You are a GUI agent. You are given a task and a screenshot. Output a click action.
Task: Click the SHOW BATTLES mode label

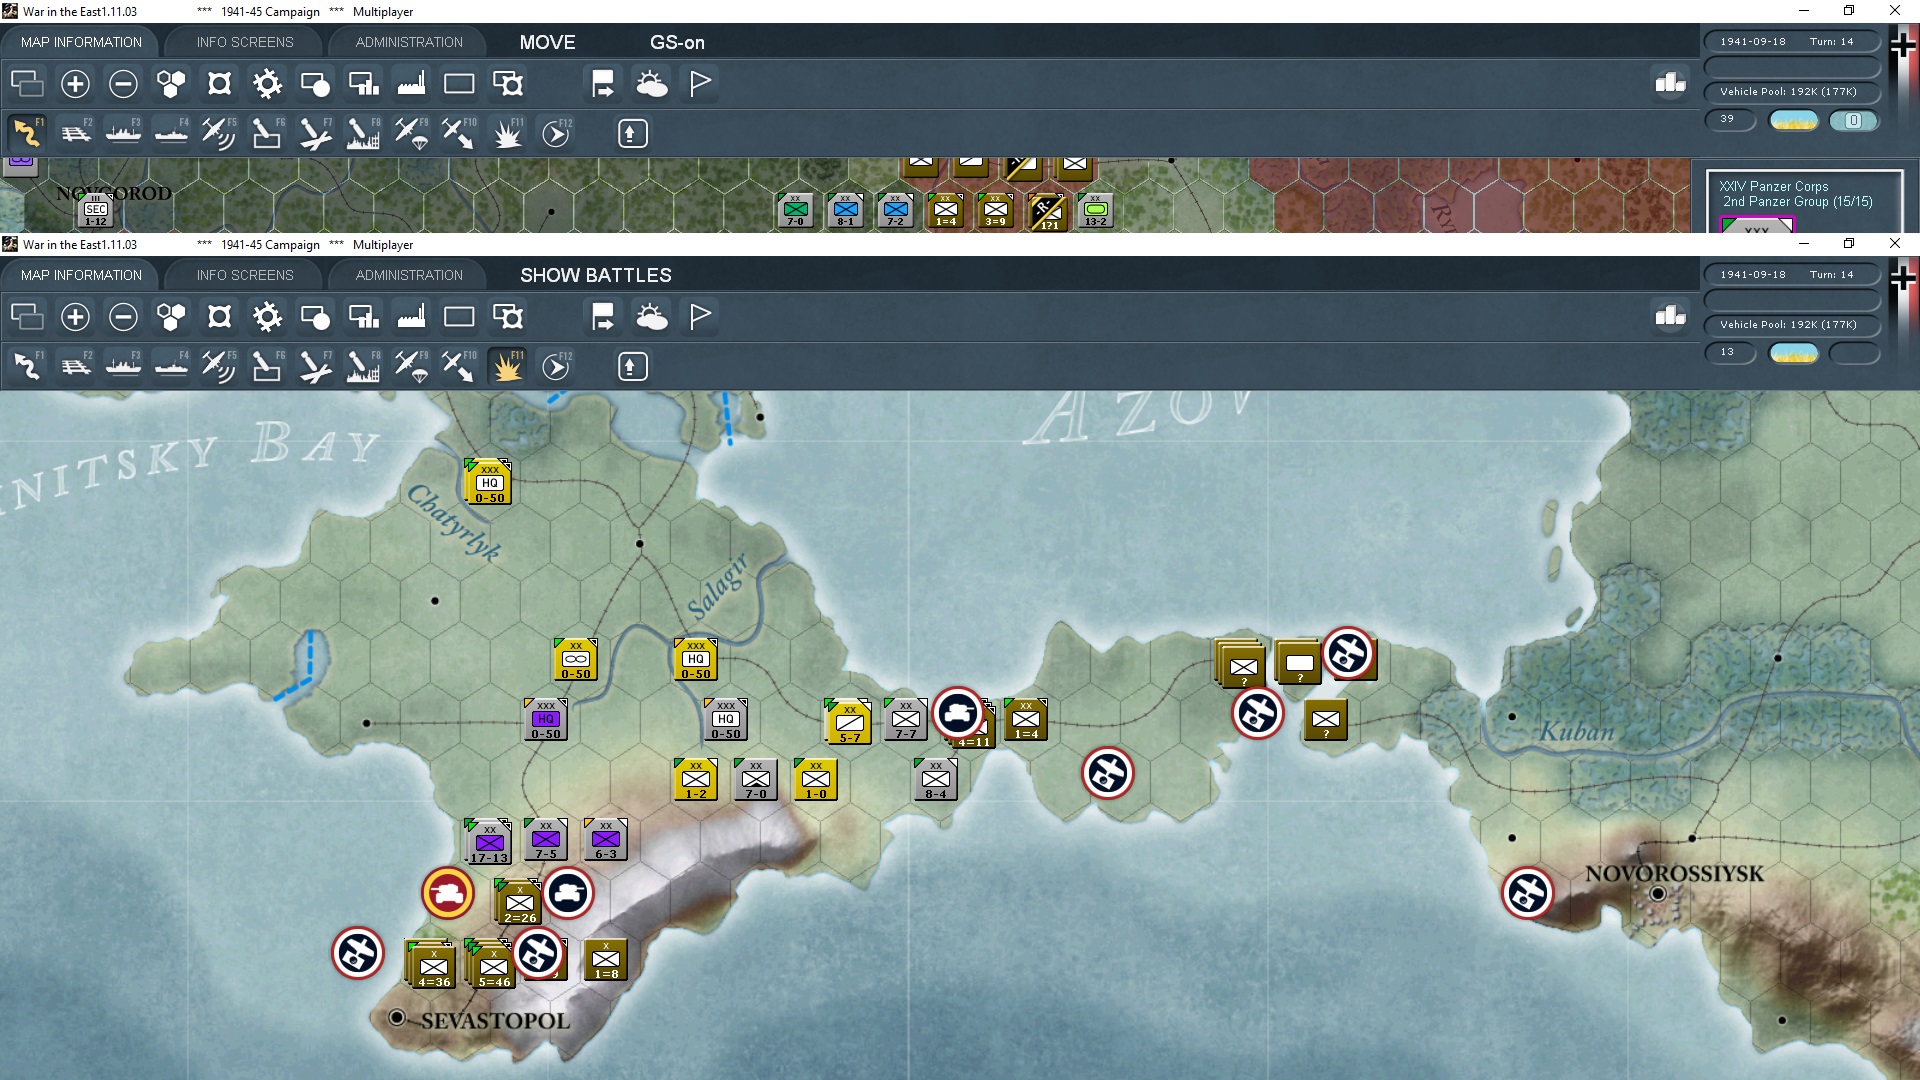pyautogui.click(x=594, y=275)
